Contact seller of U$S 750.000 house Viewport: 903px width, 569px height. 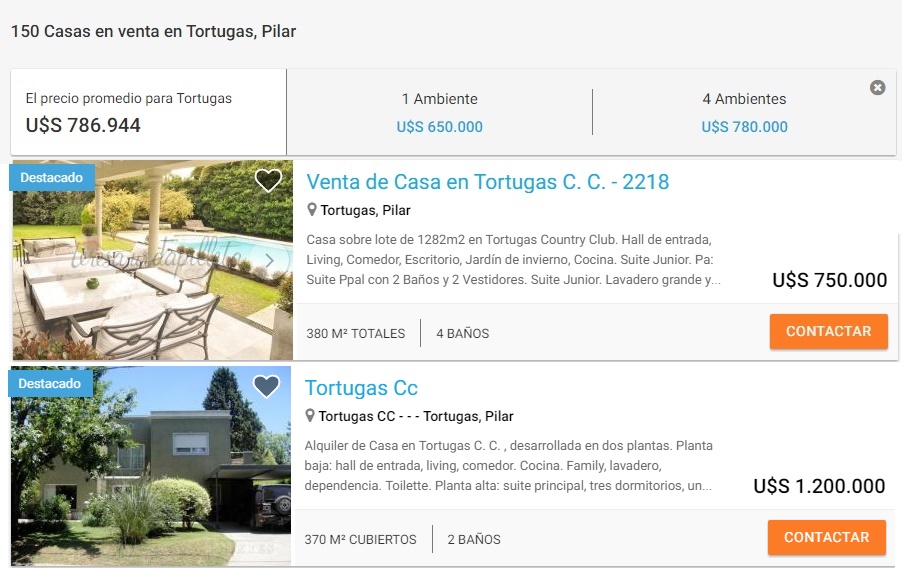click(829, 331)
